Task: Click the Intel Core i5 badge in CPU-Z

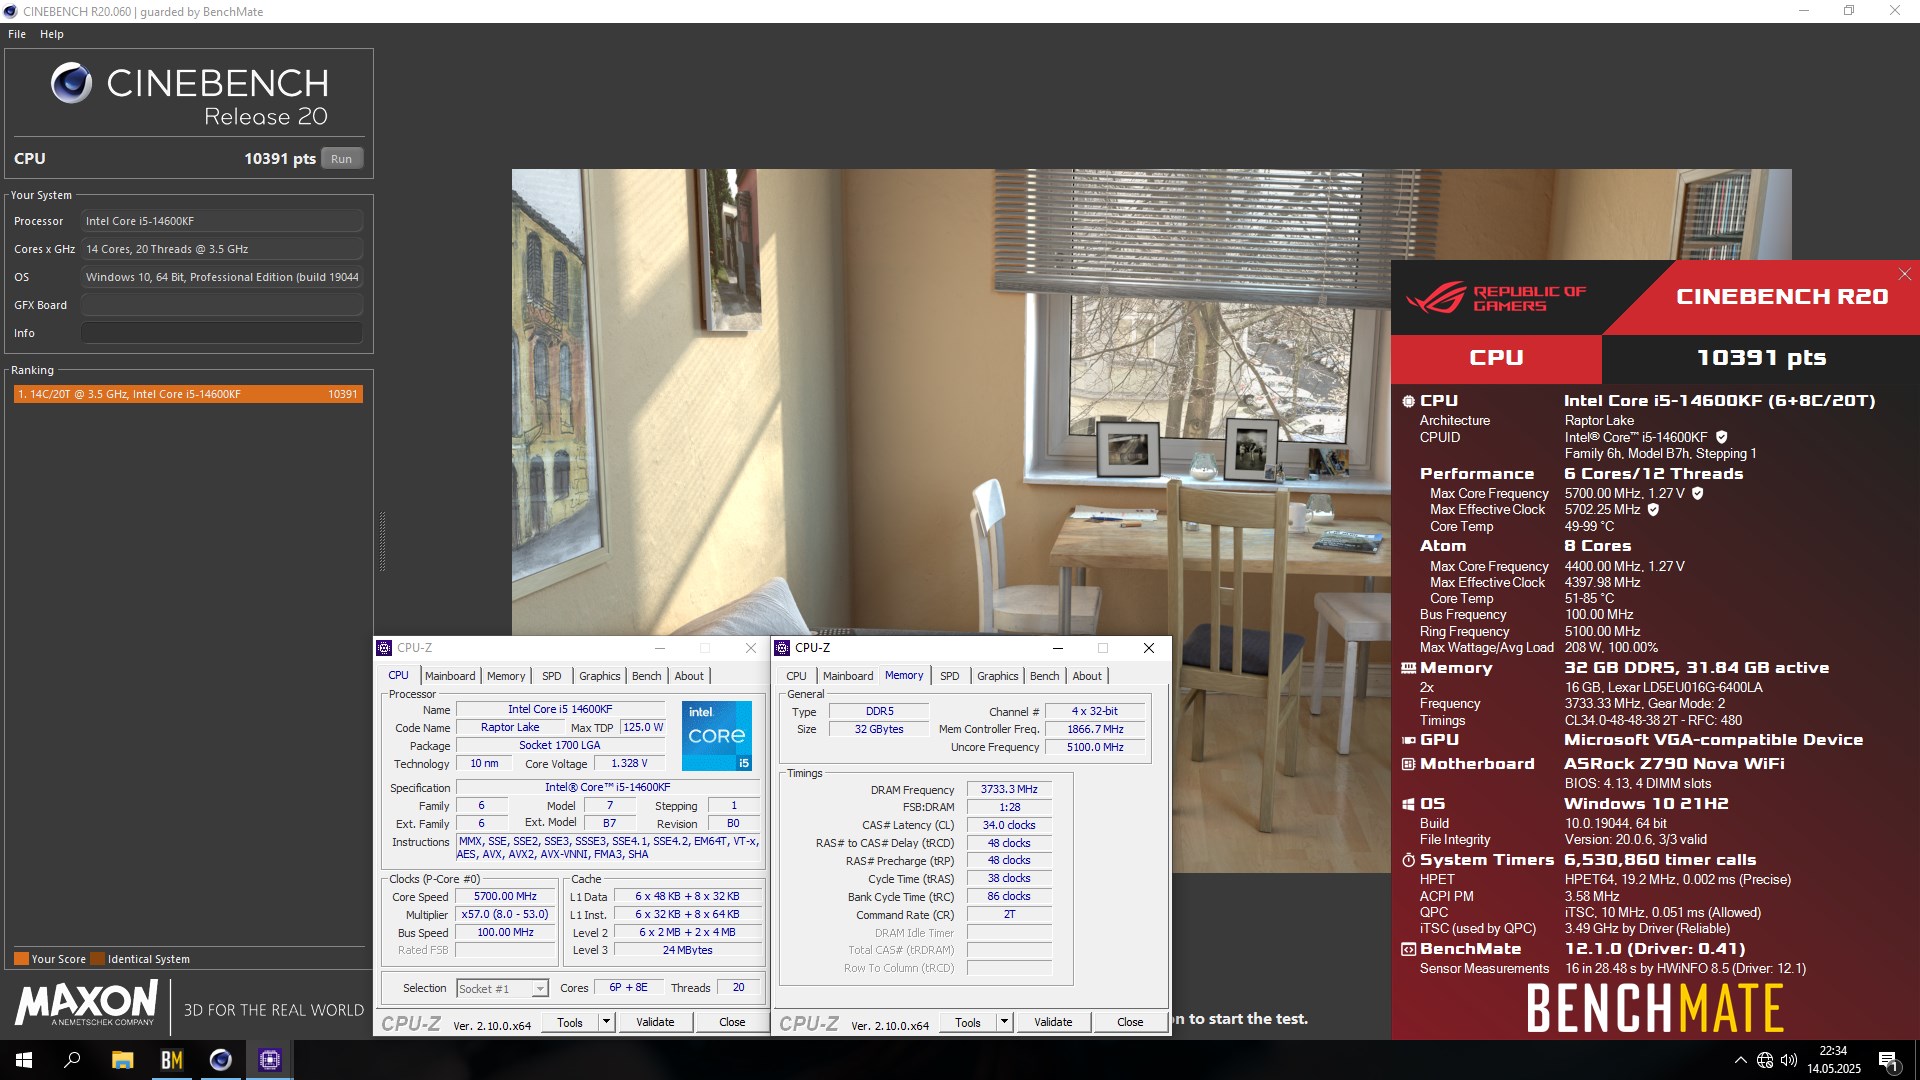Action: (717, 736)
